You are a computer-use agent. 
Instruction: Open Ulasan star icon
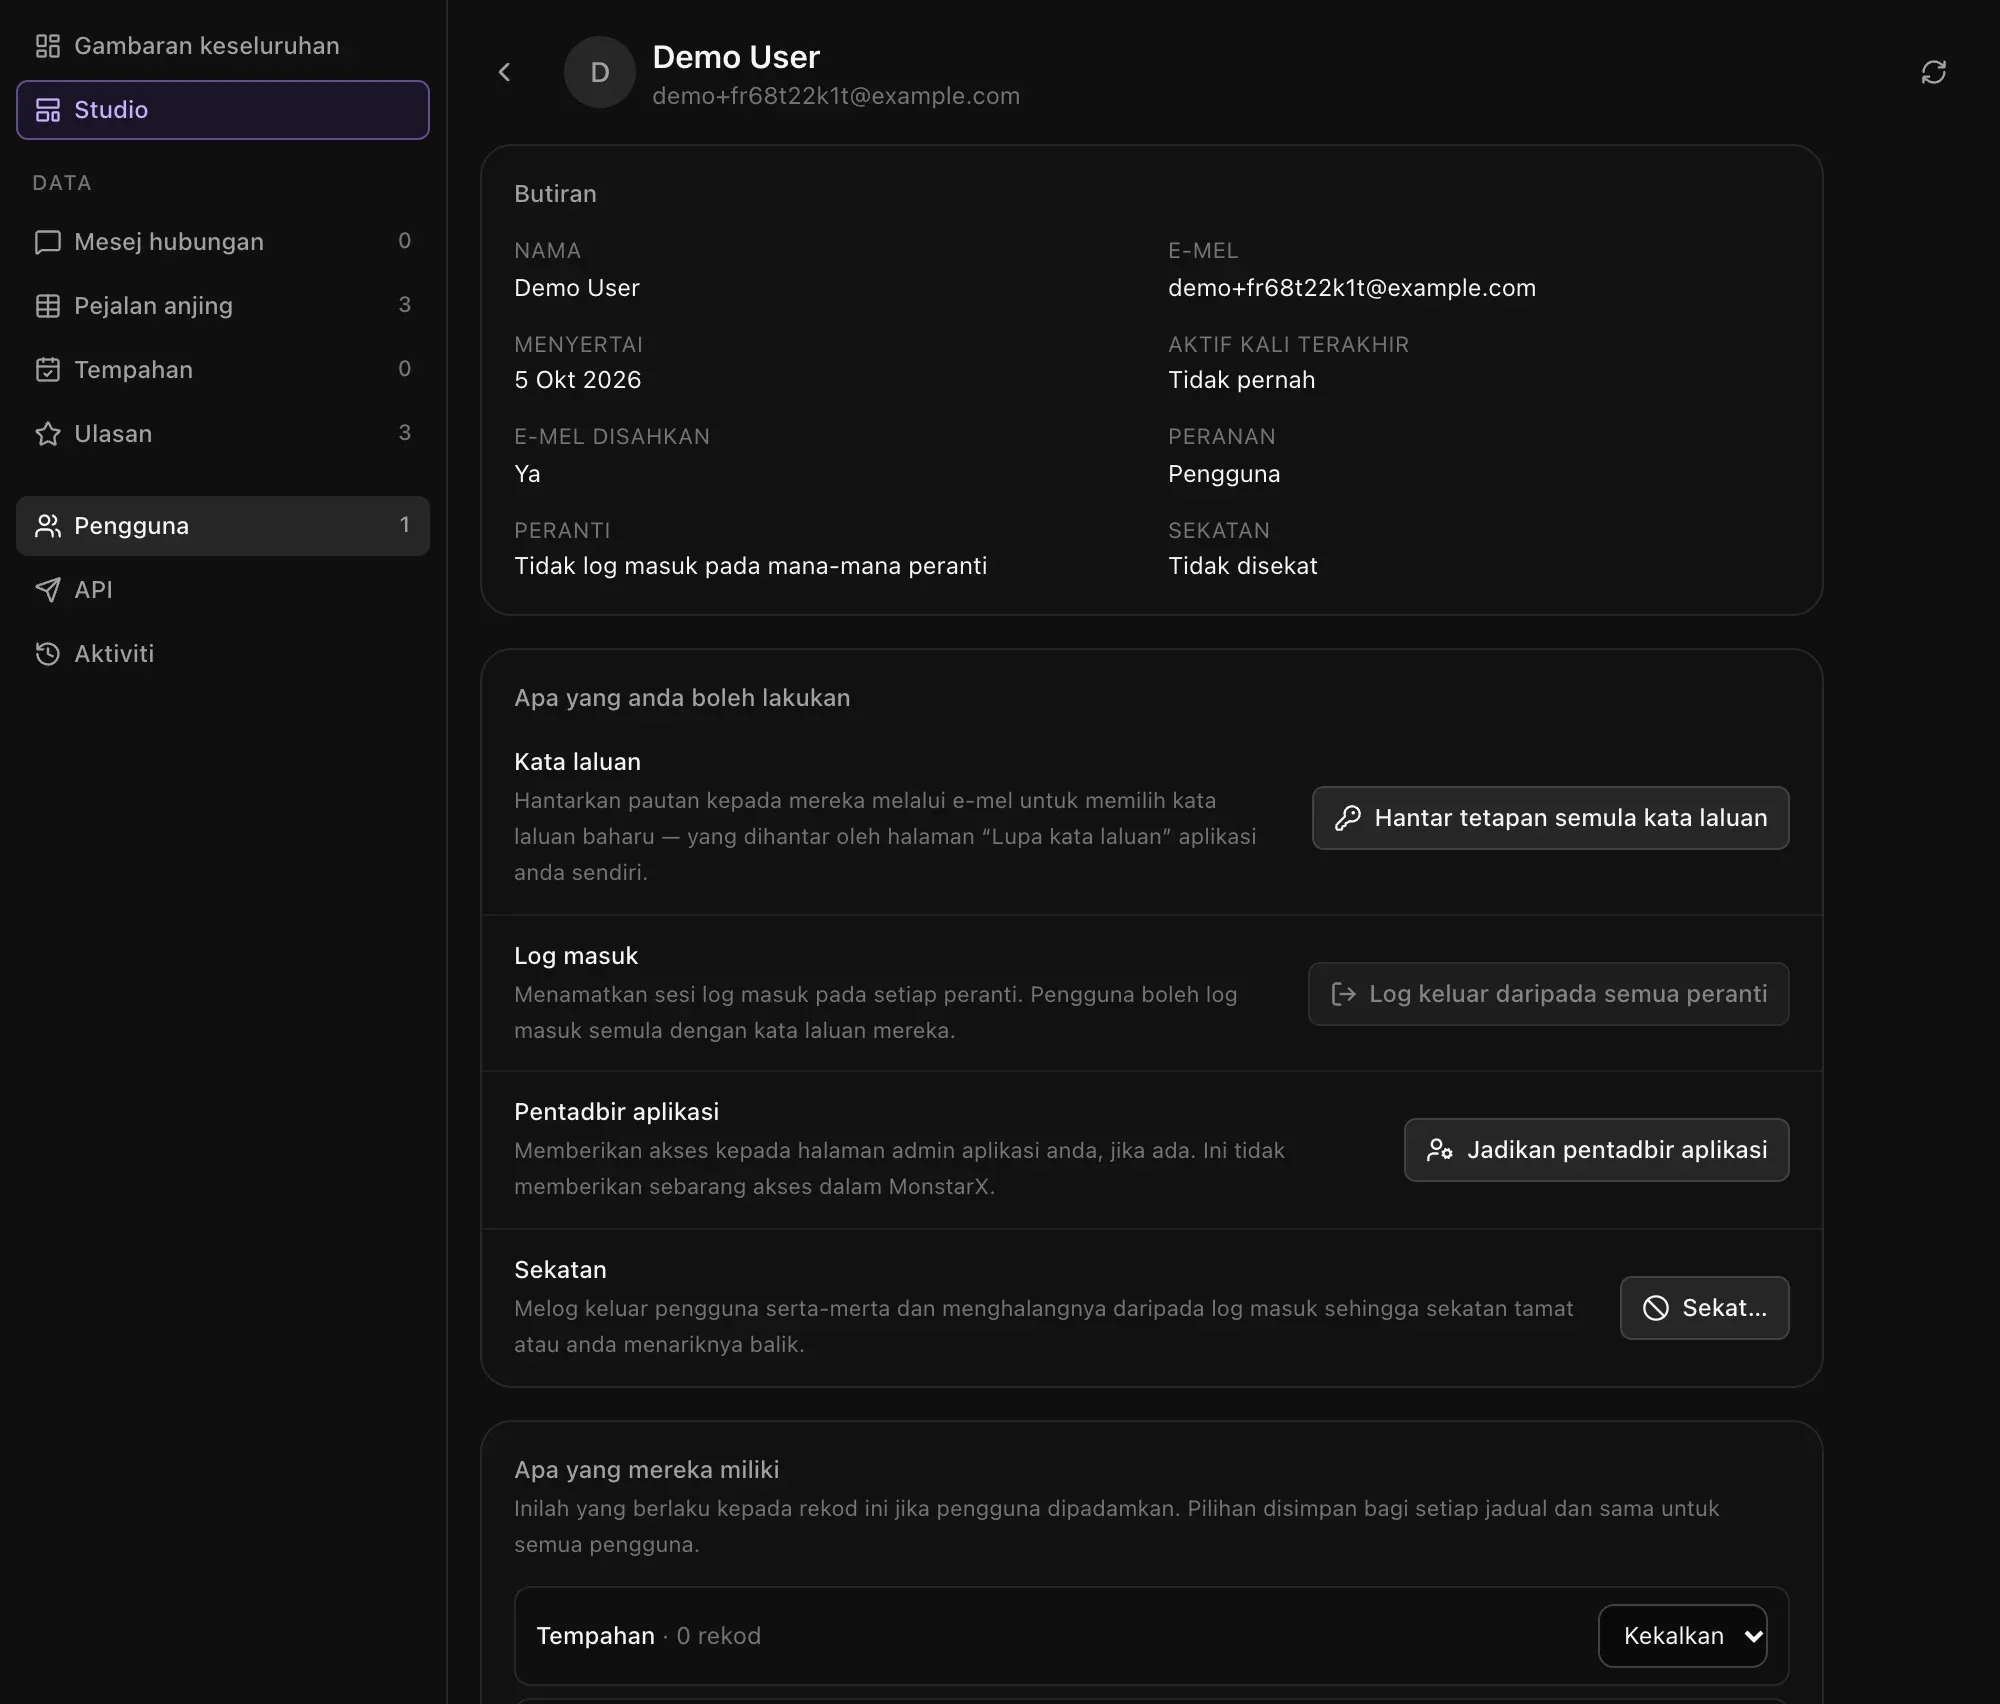coord(47,434)
